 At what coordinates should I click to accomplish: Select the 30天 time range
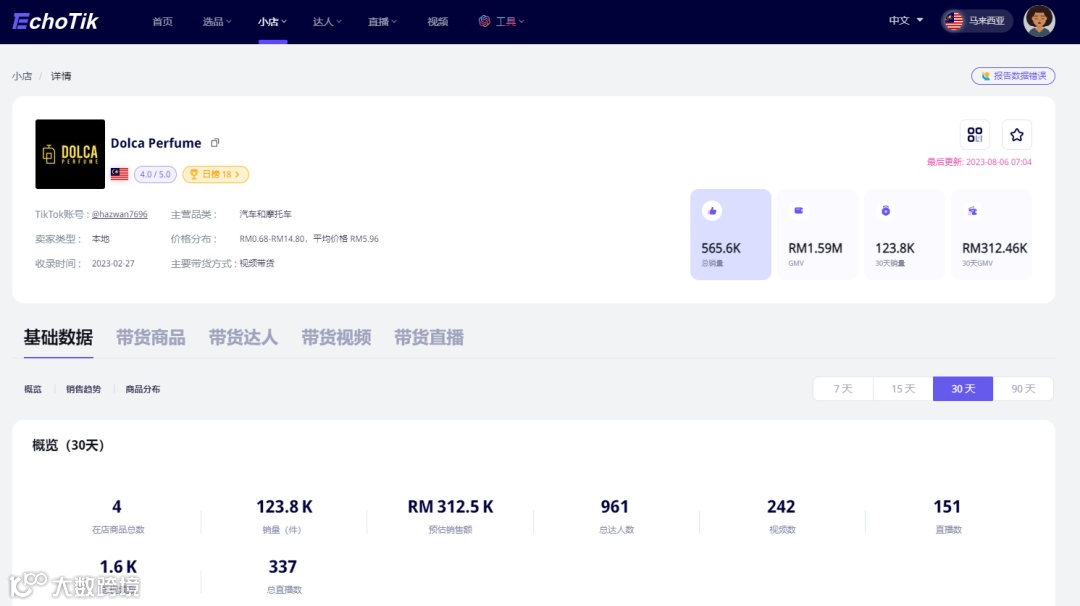click(963, 389)
